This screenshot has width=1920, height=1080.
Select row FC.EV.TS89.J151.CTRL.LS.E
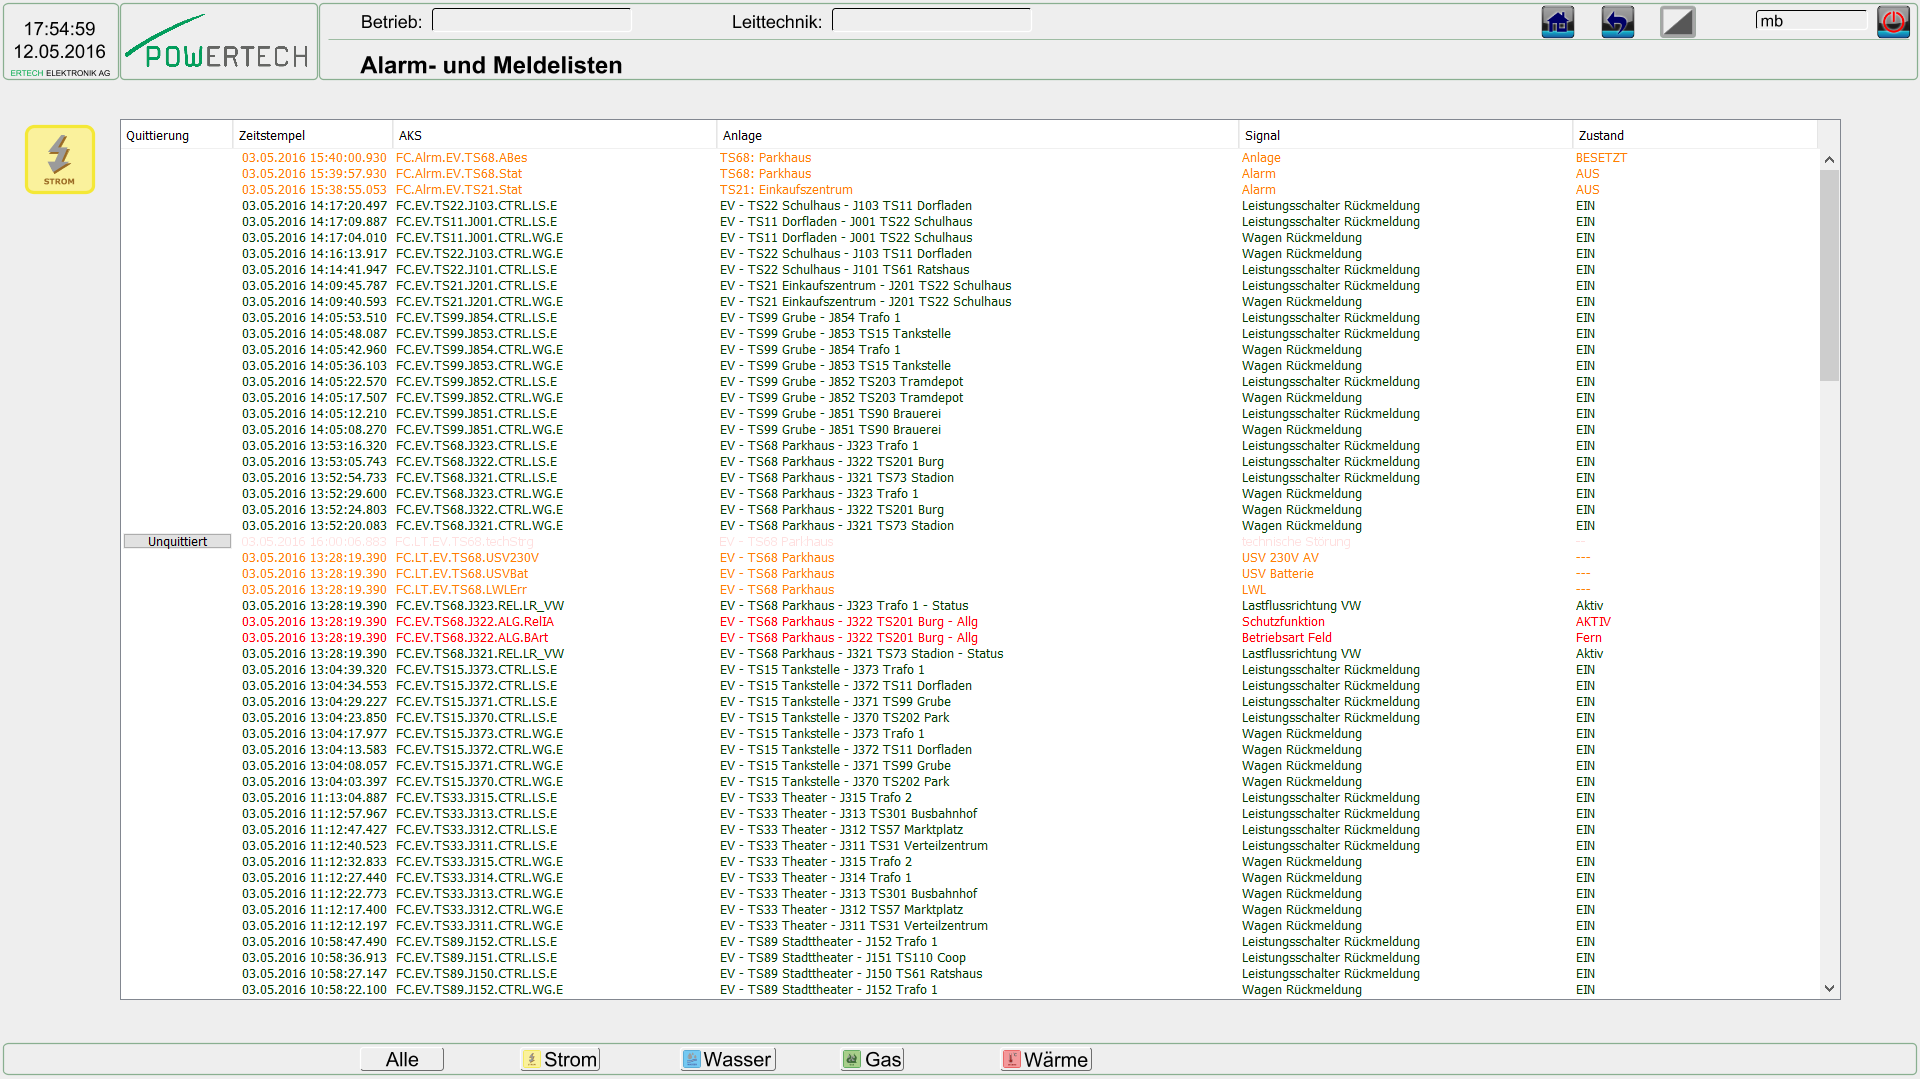pos(970,958)
